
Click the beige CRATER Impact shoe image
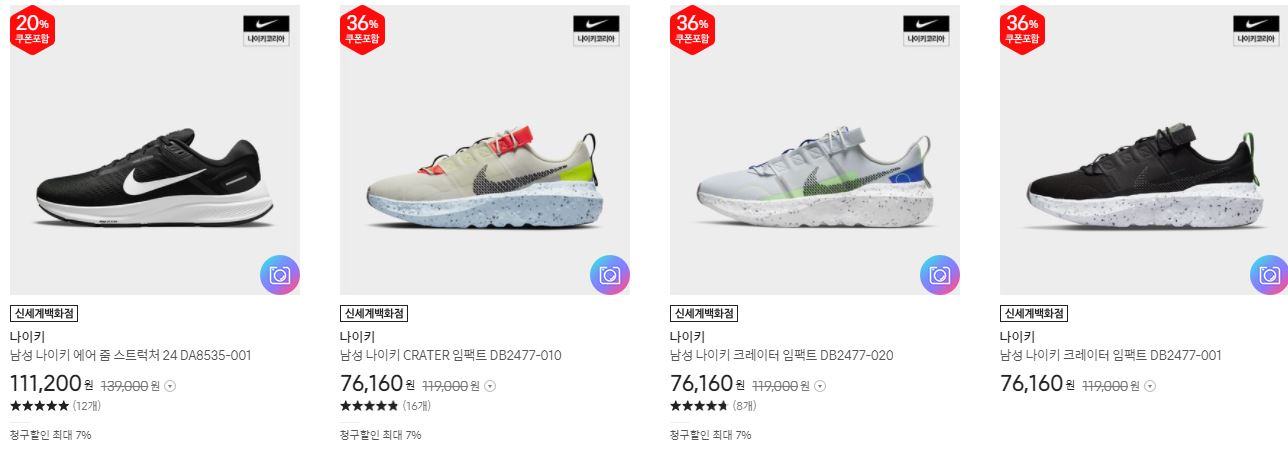[485, 150]
